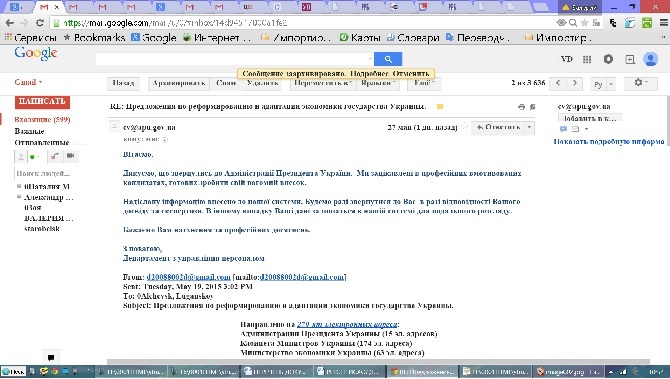Click 'Добавить в к...' contacts button

[590, 118]
